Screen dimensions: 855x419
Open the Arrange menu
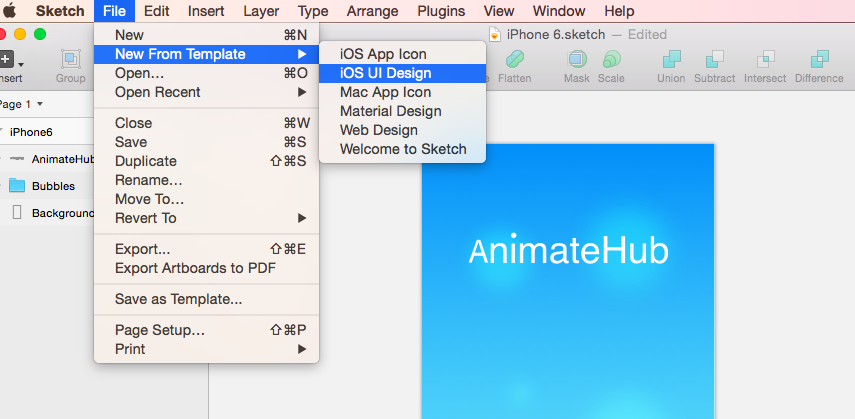372,11
